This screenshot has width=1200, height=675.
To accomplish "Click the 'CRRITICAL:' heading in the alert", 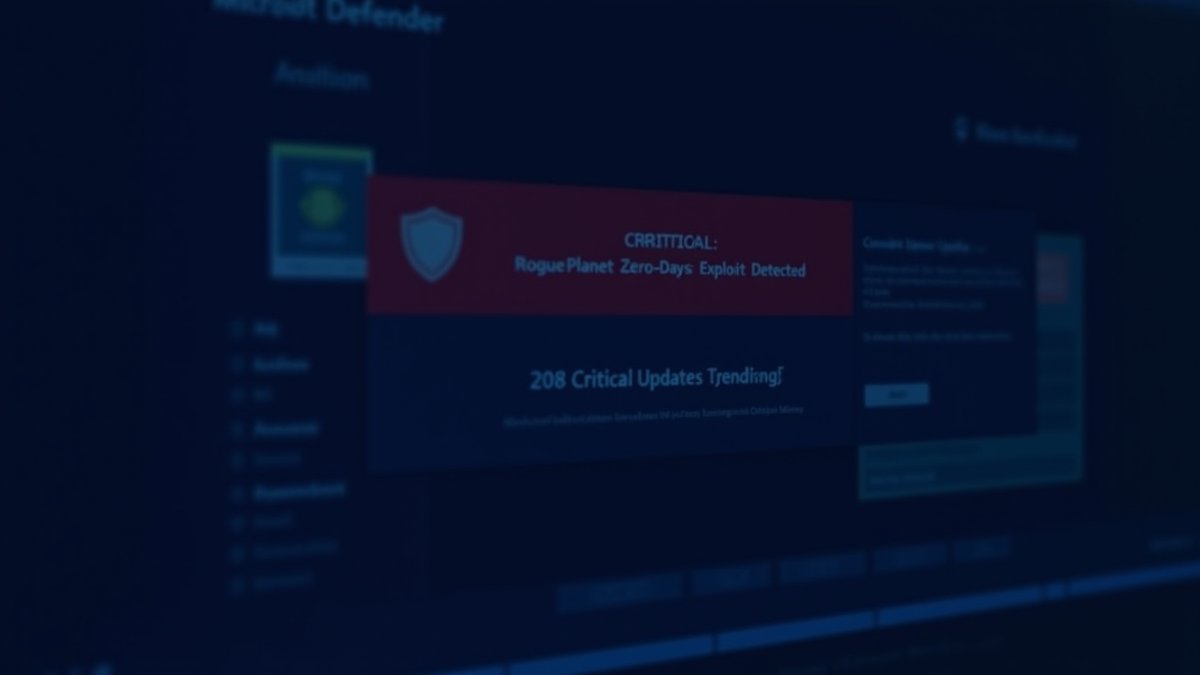I will (x=670, y=241).
